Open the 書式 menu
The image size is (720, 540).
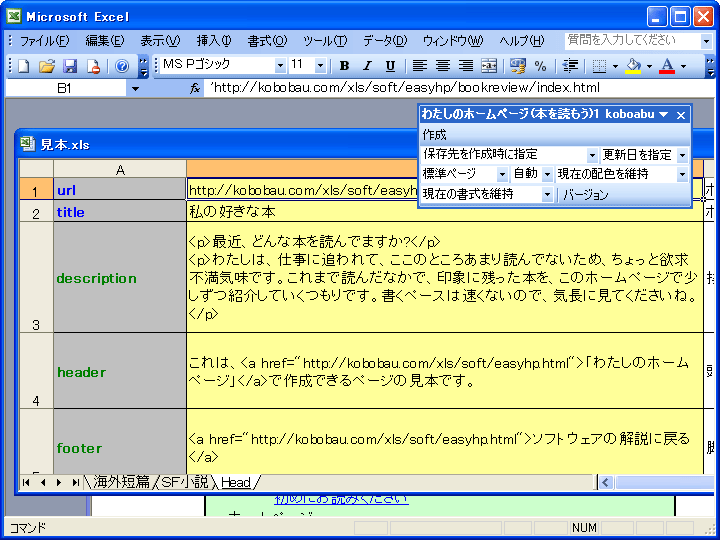click(x=267, y=41)
